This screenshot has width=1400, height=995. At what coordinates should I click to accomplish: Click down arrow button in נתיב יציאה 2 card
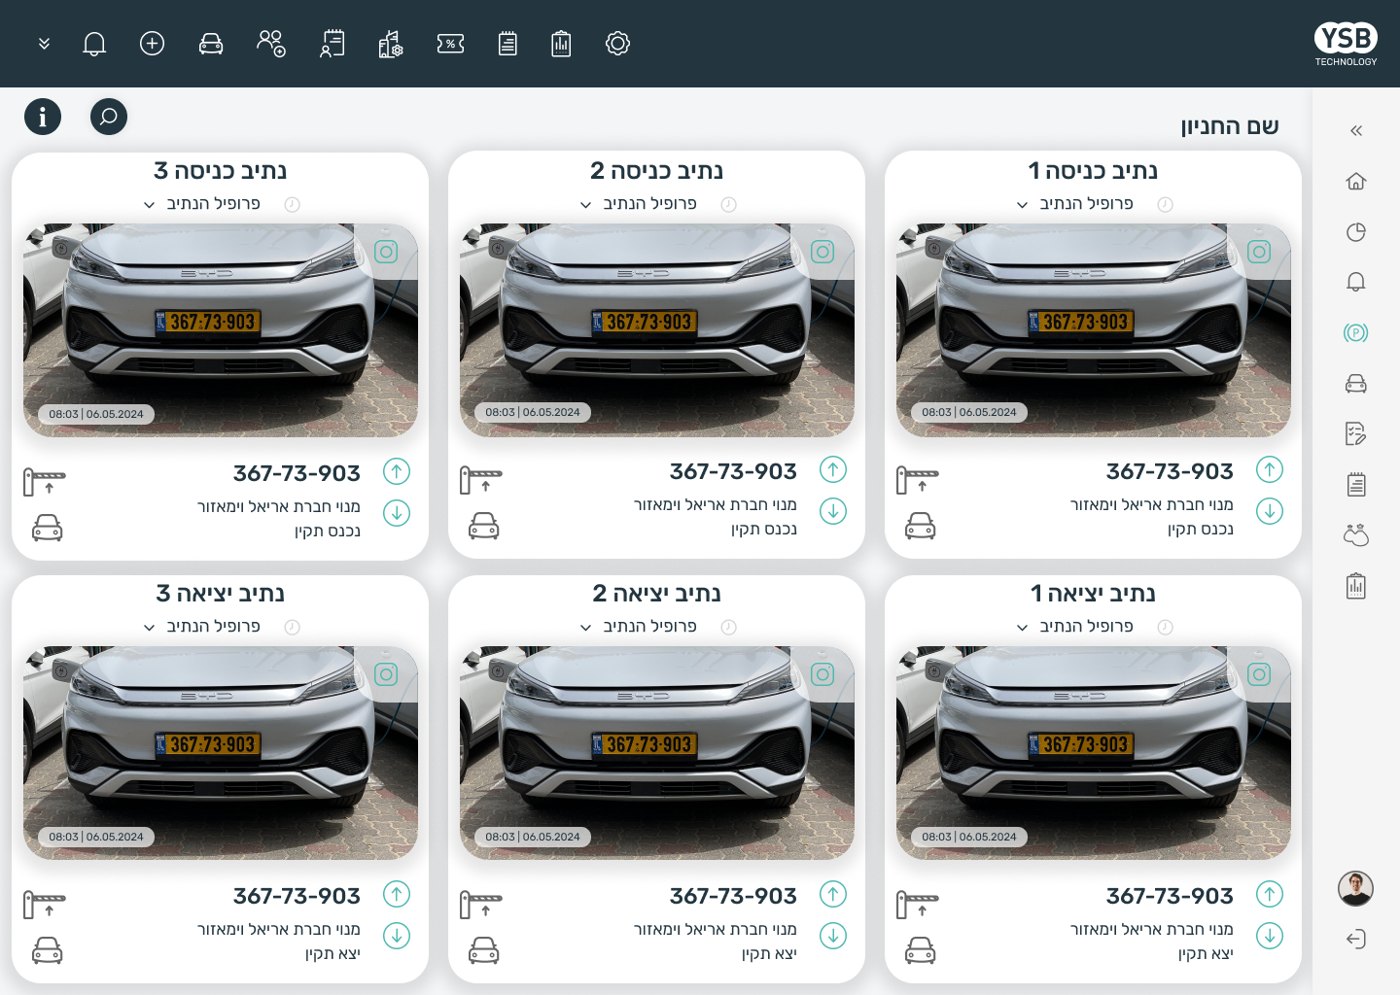click(x=833, y=936)
